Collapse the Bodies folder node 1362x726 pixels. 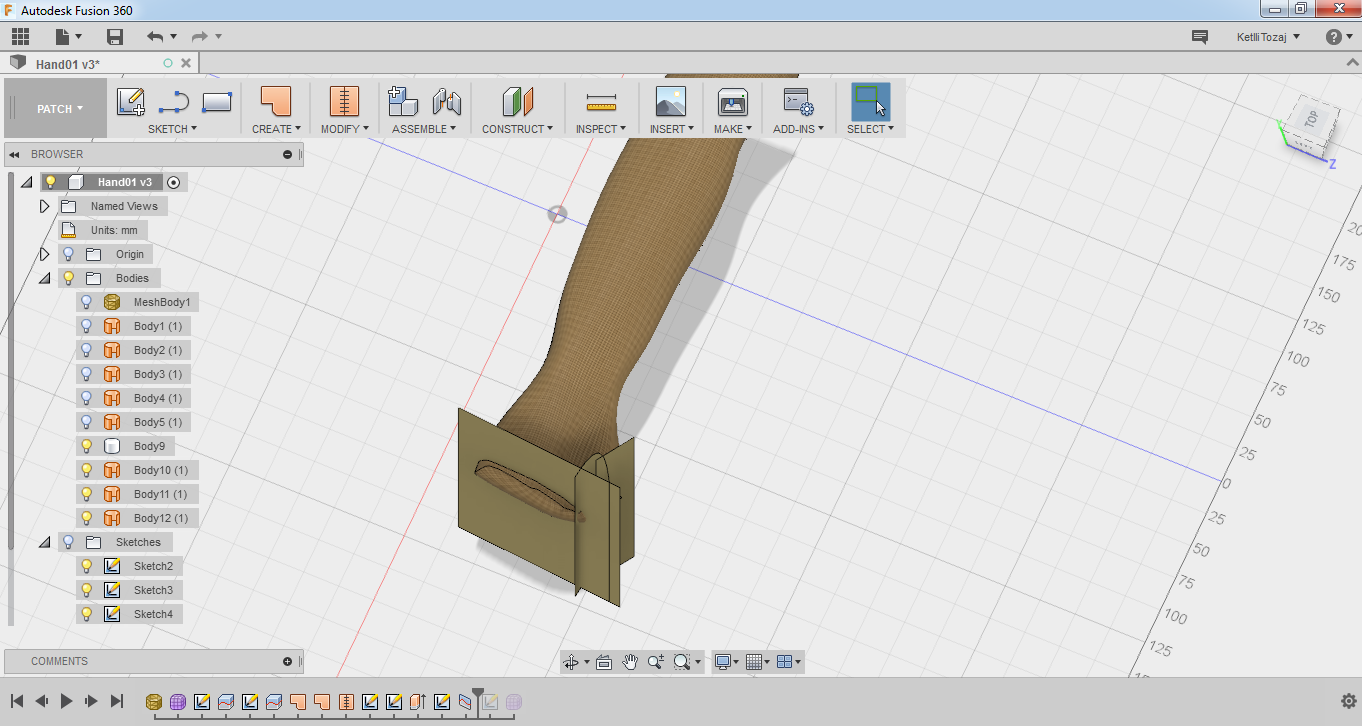click(x=44, y=278)
